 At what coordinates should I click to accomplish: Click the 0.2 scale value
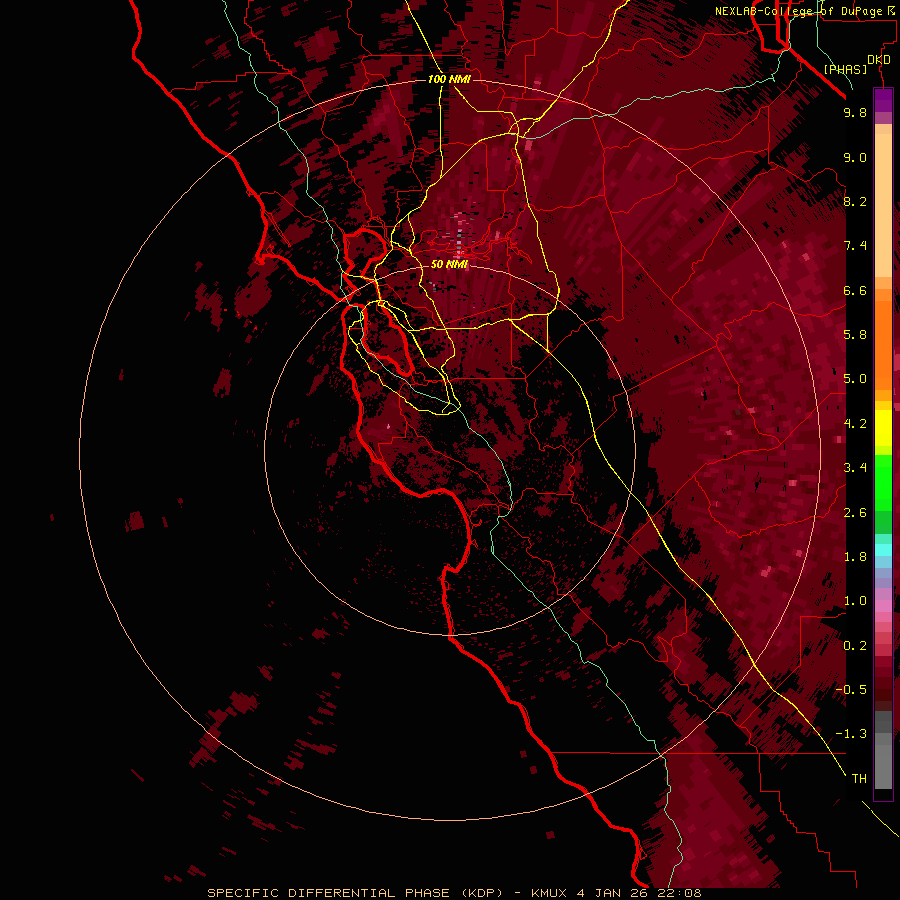coord(855,646)
